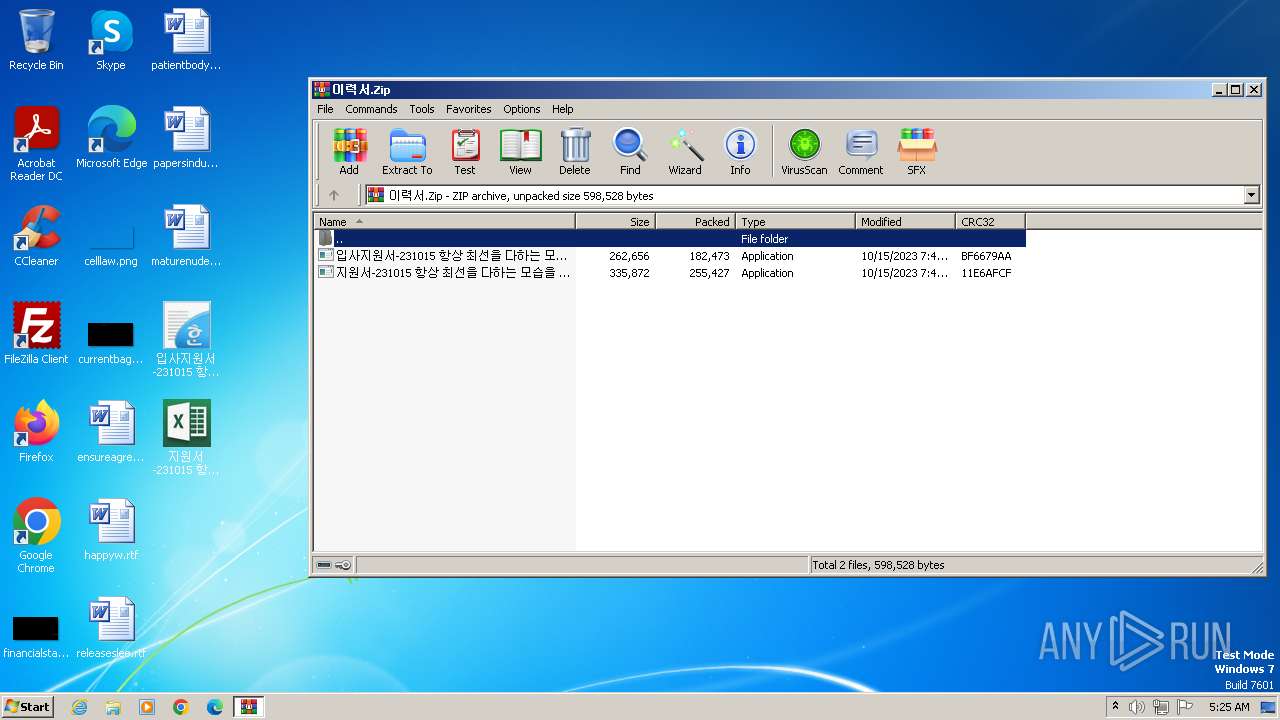Sort by the Size column header
The height and width of the screenshot is (720, 1280).
click(x=616, y=222)
